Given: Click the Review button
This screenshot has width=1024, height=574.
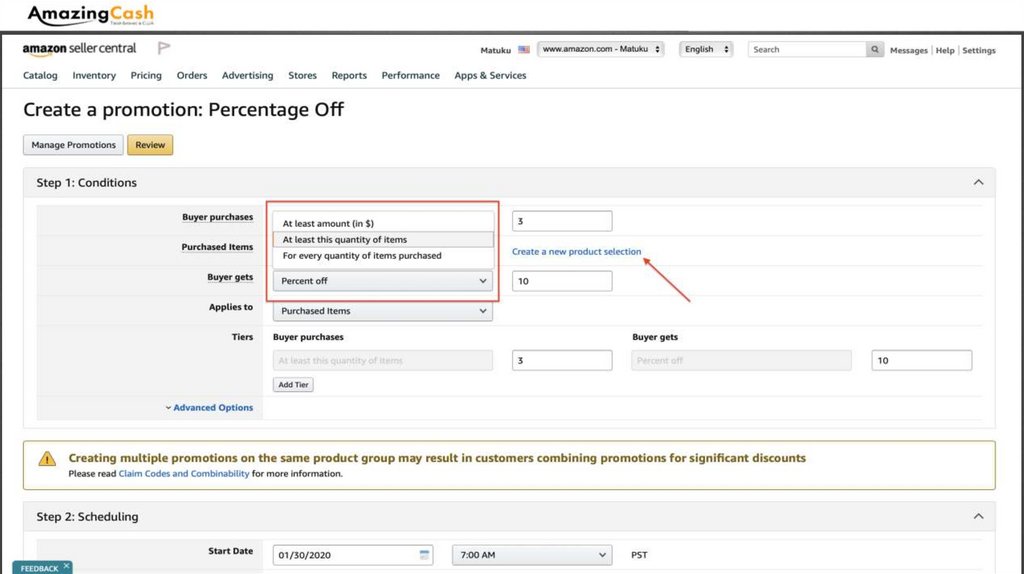Looking at the screenshot, I should tap(150, 145).
